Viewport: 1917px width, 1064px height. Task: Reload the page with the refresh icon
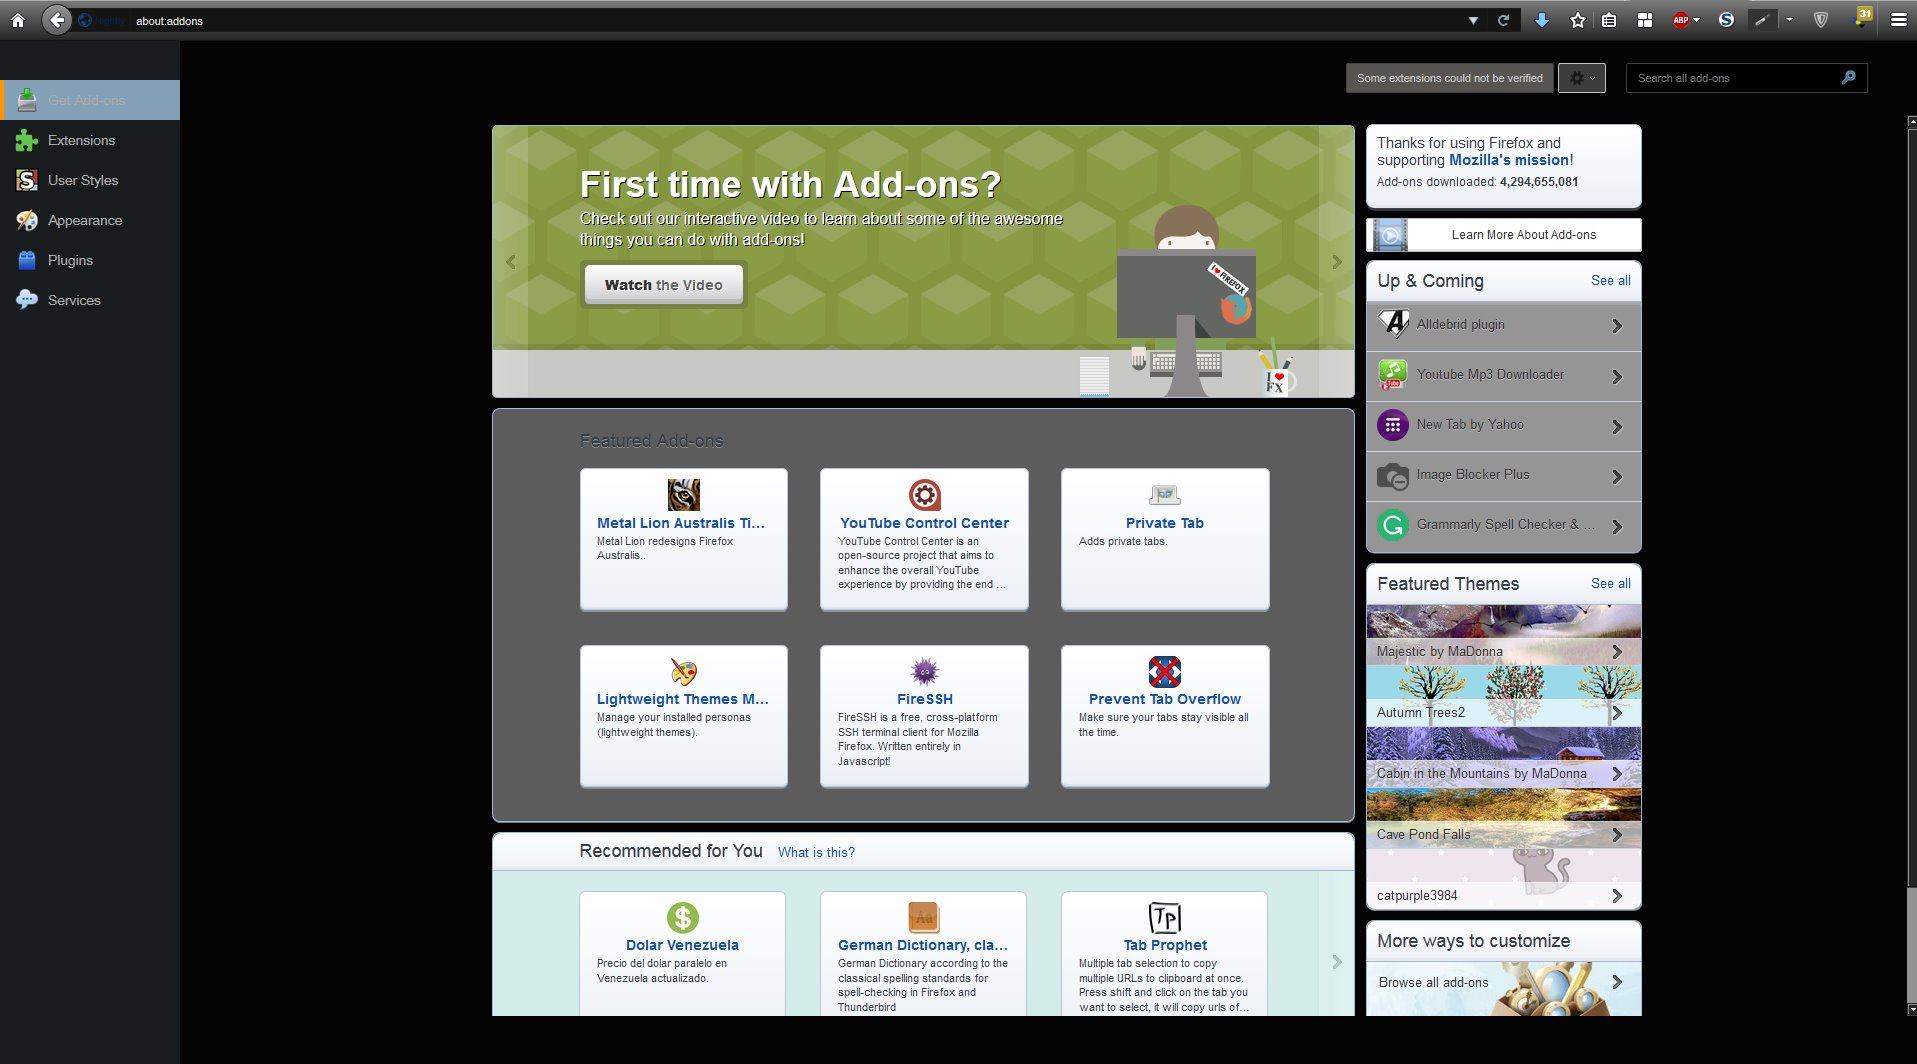point(1503,20)
